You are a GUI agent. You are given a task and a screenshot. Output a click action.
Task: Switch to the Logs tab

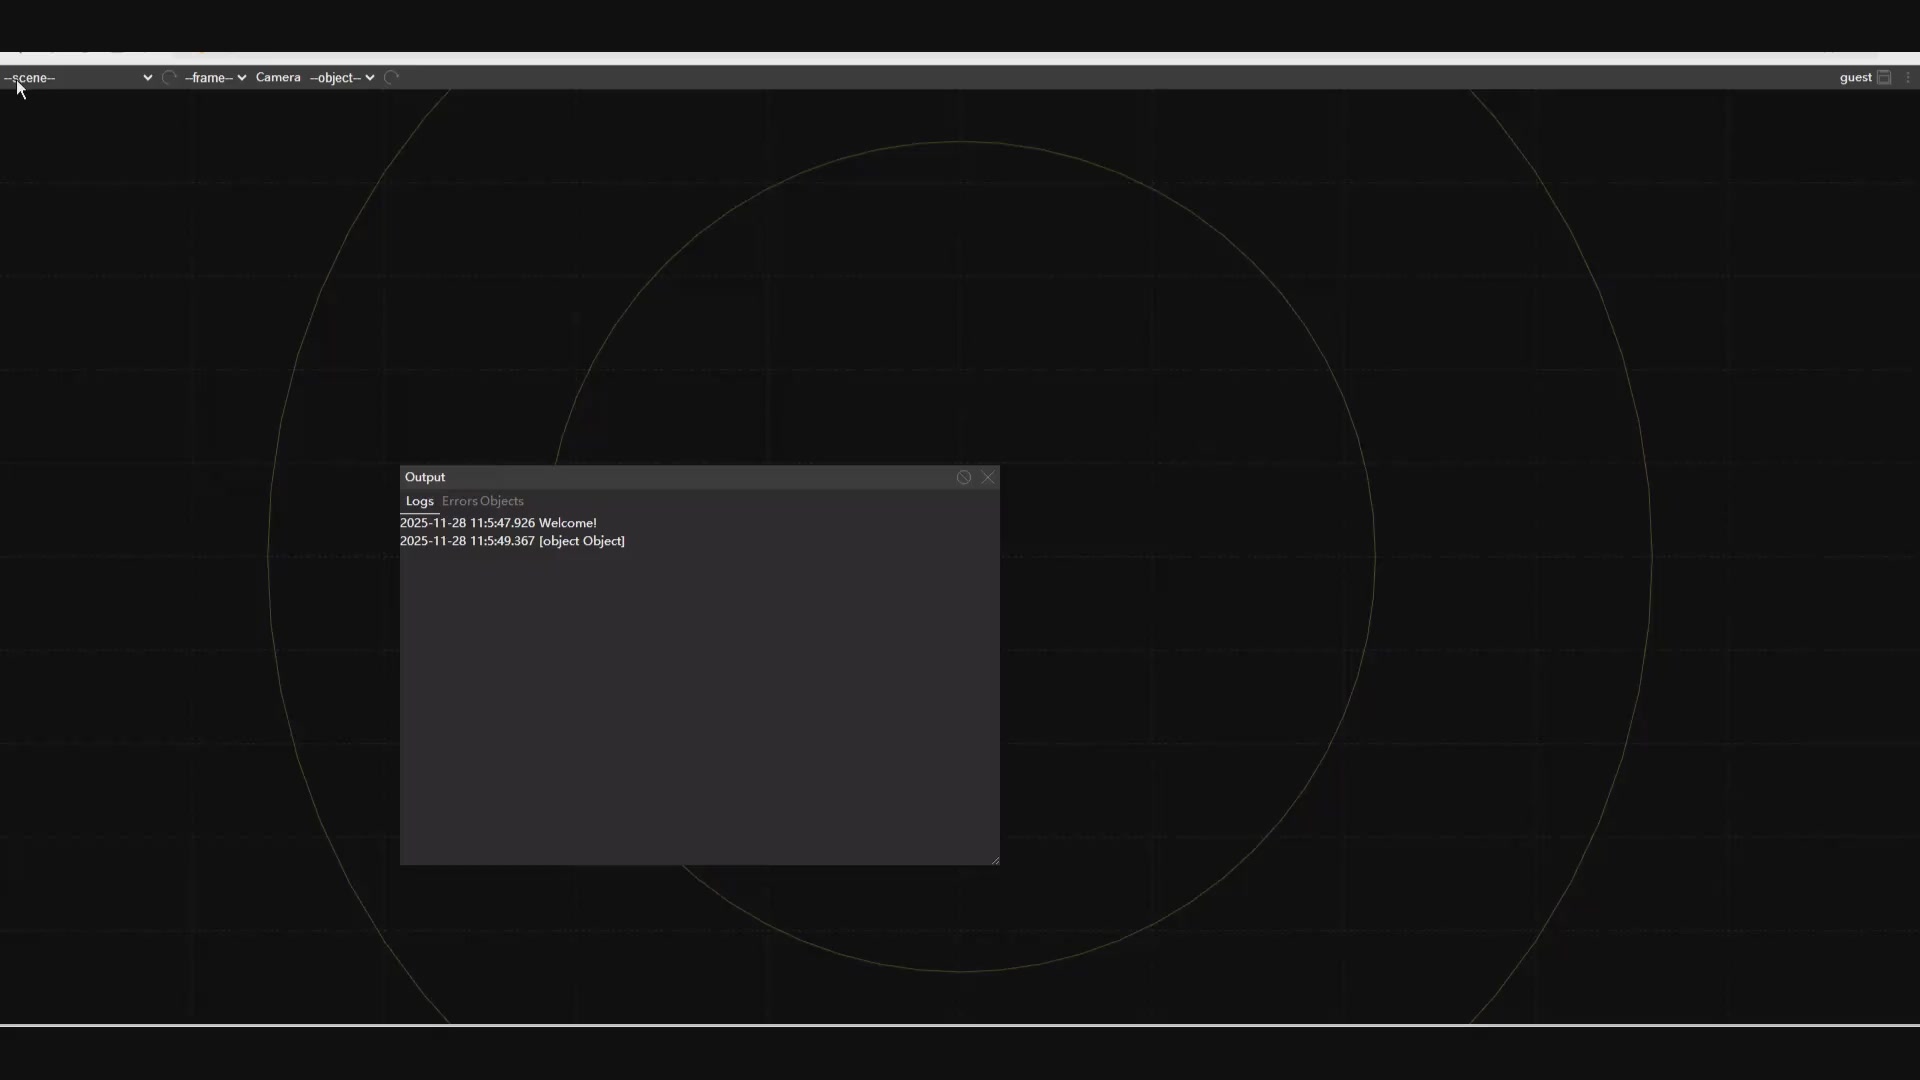point(419,501)
